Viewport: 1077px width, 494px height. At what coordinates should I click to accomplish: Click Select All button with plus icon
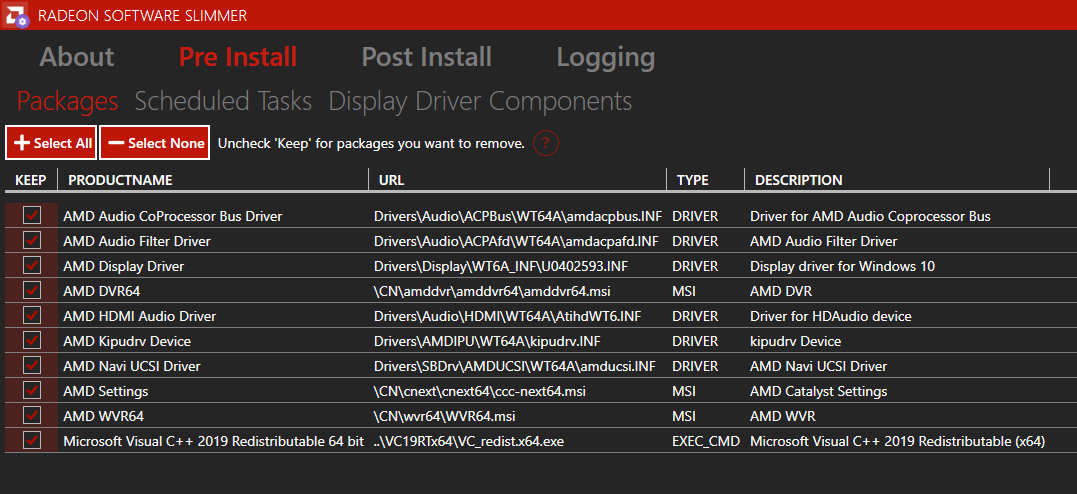[51, 143]
